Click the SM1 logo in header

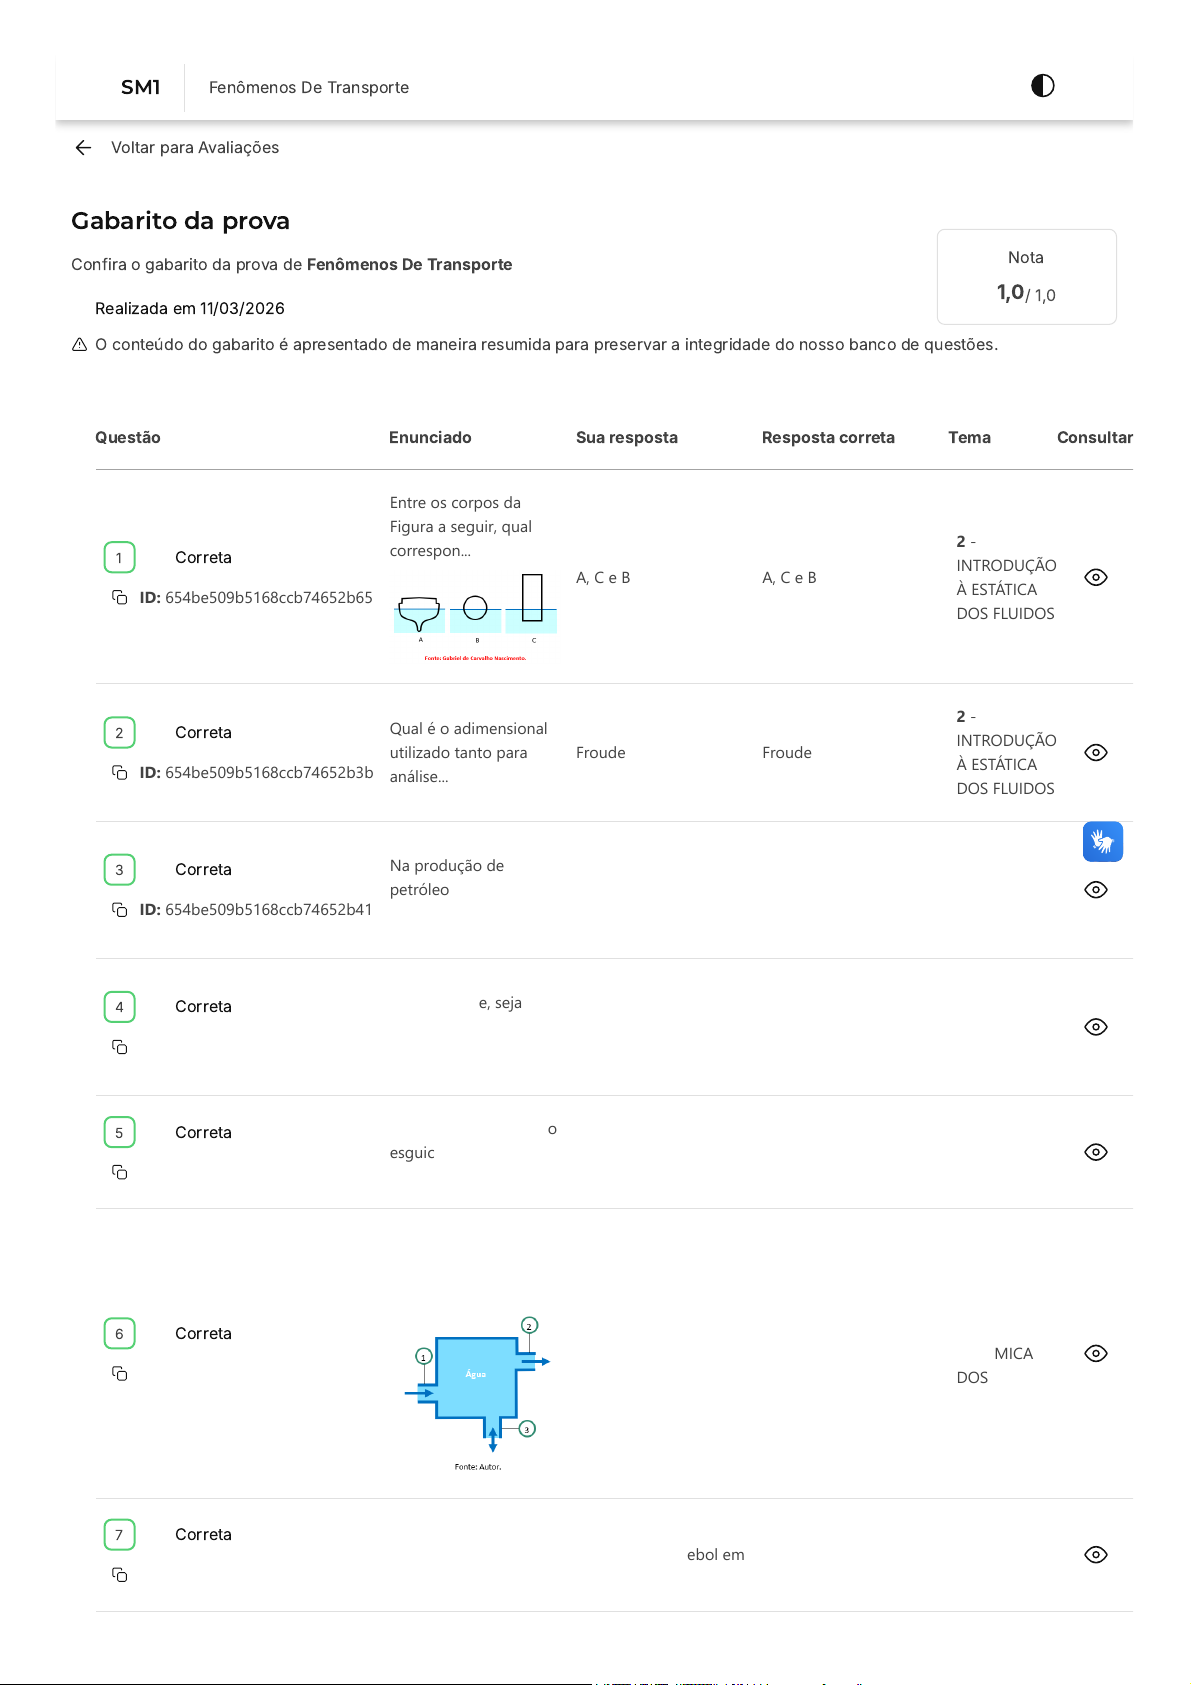[140, 88]
